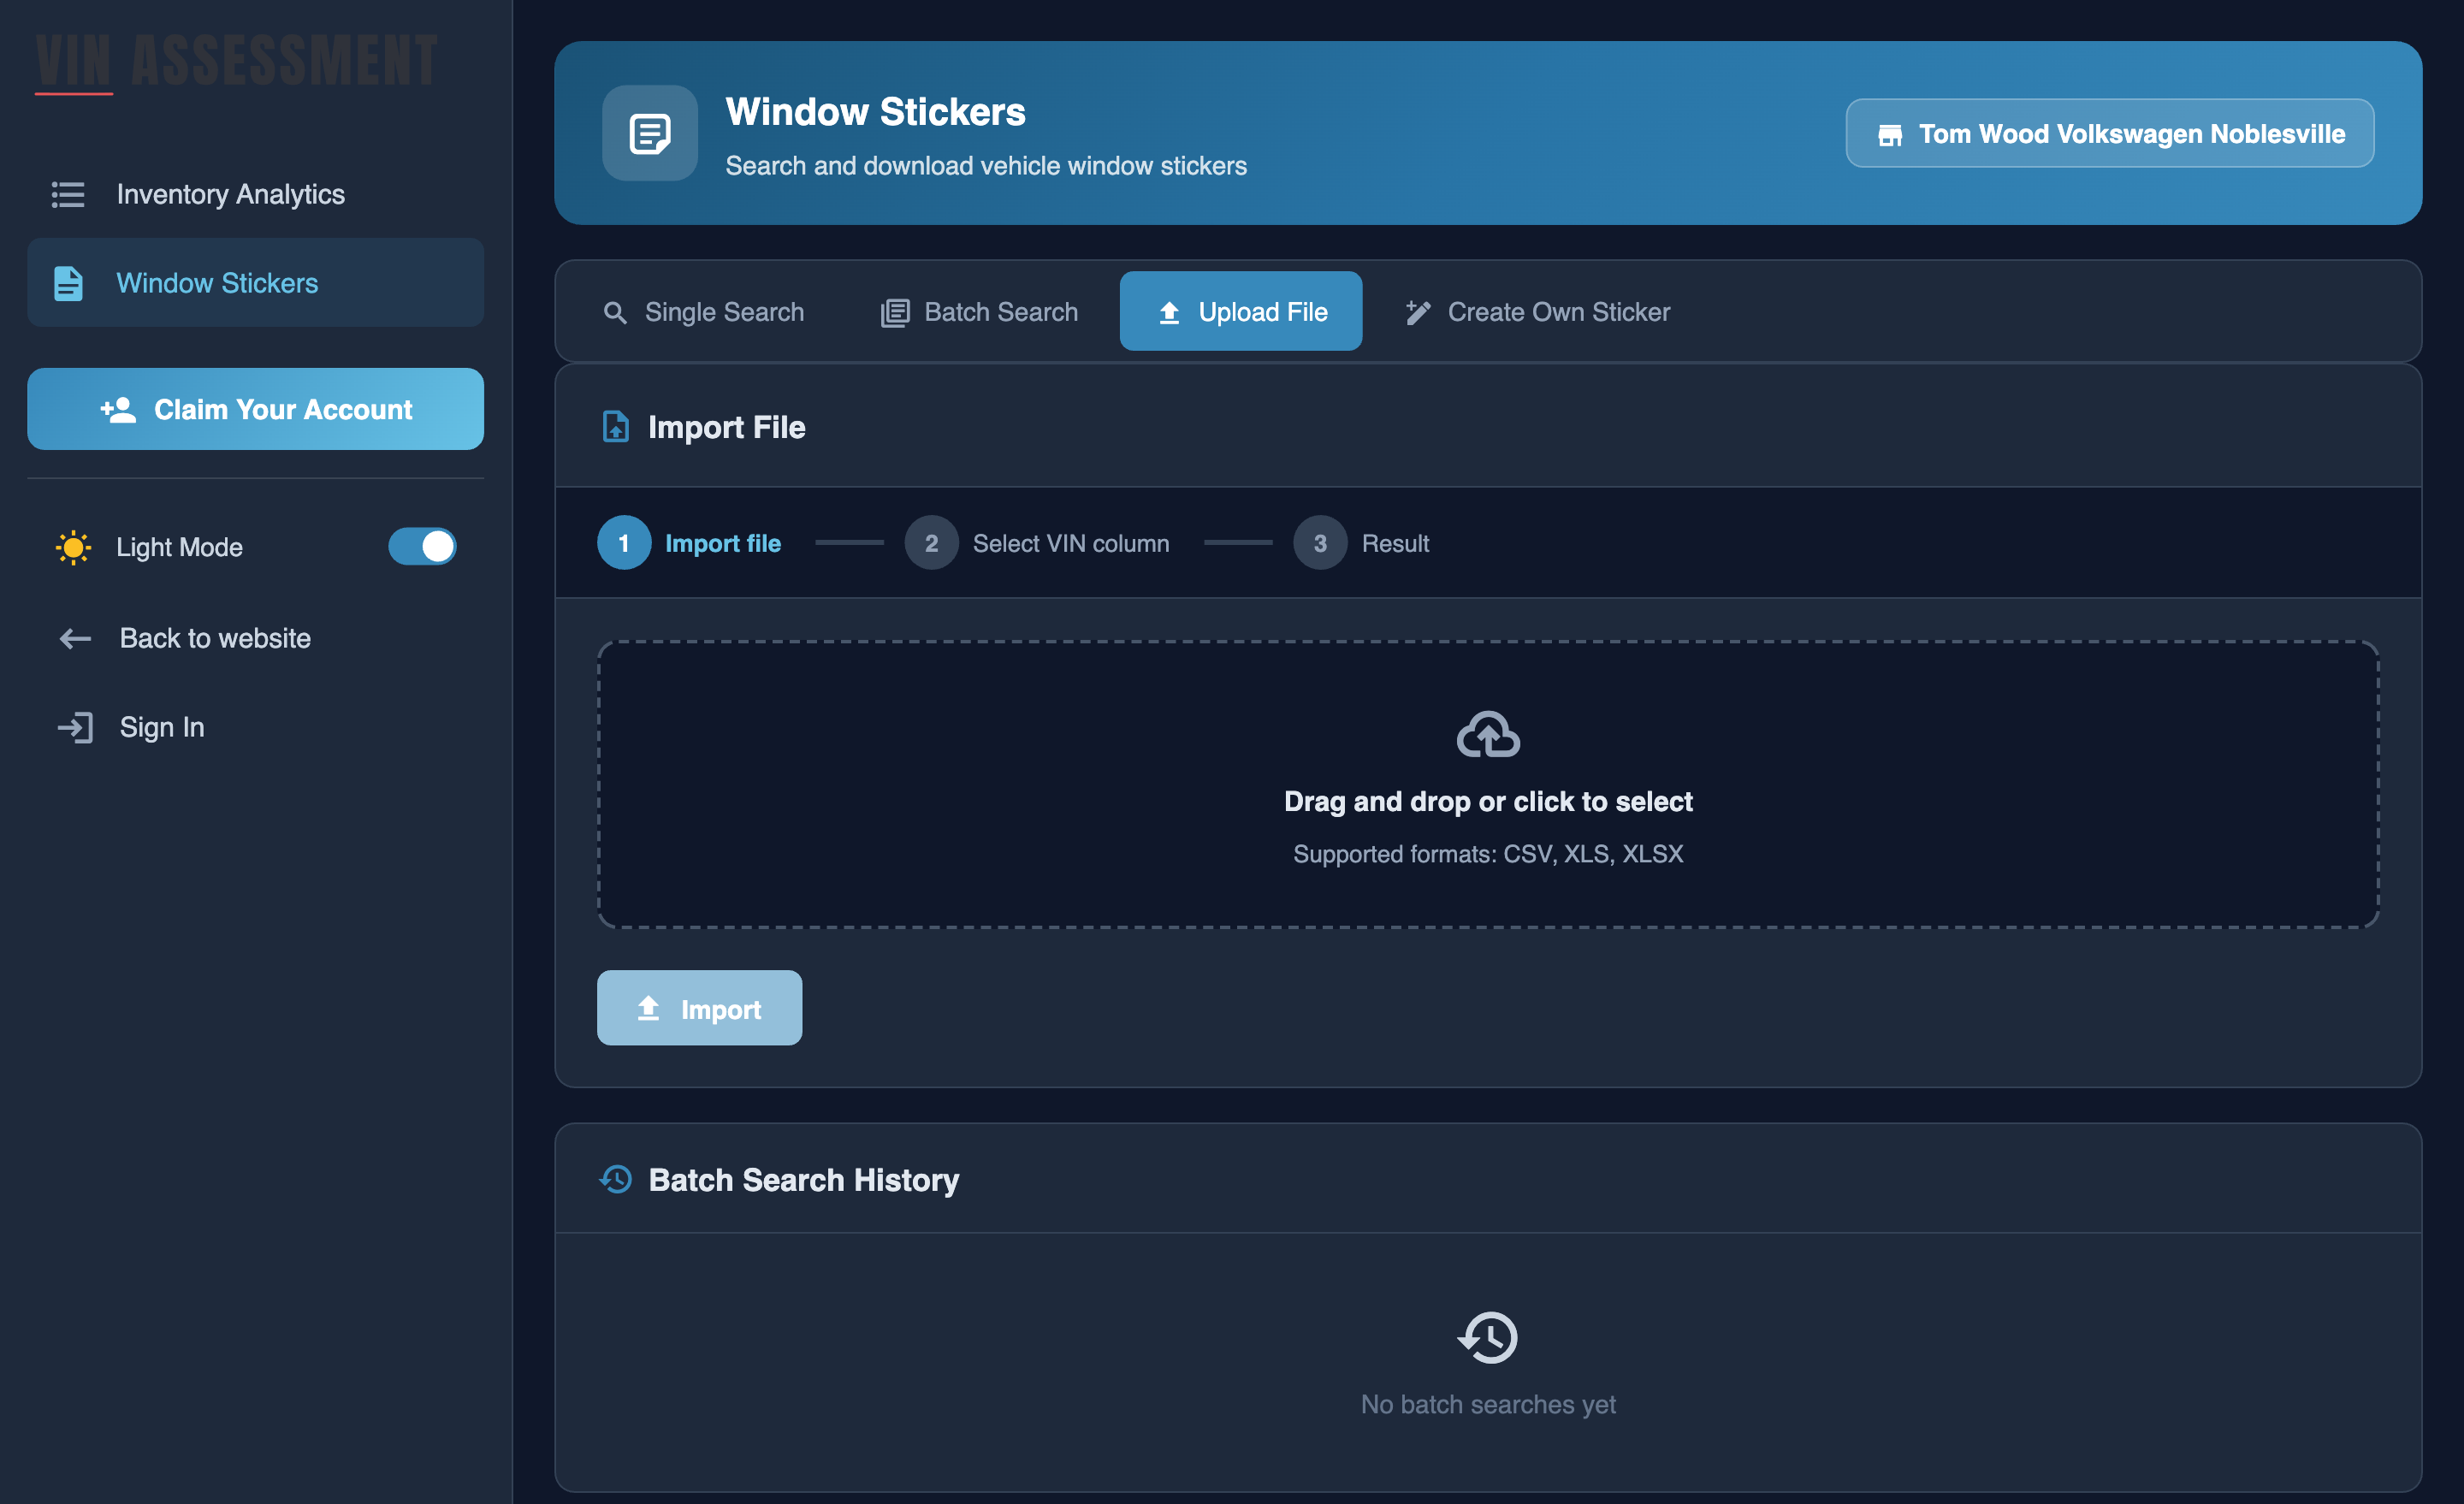Click the upload arrow icon in Upload File tab
The height and width of the screenshot is (1504, 2464).
(1169, 312)
